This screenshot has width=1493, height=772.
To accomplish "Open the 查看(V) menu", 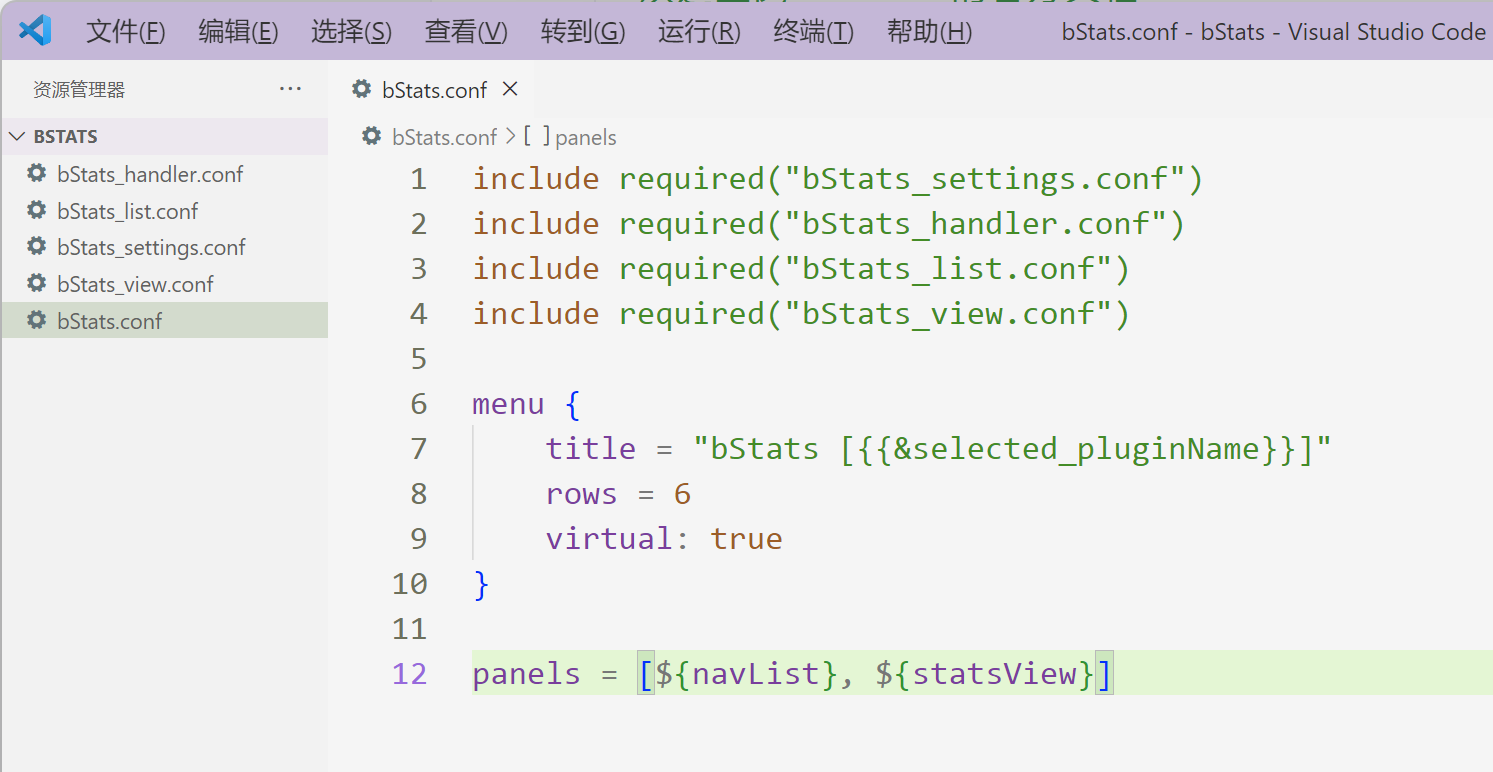I will pyautogui.click(x=466, y=32).
